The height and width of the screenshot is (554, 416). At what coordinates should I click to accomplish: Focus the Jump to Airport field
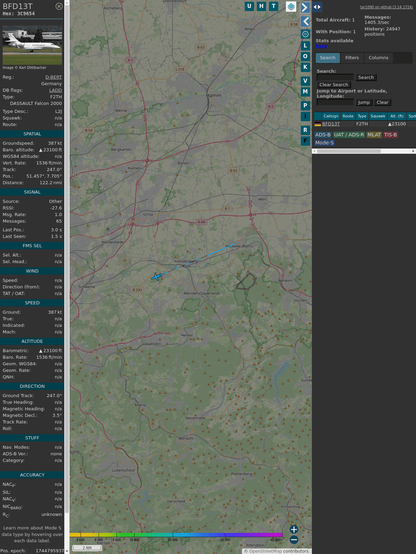coord(335,102)
